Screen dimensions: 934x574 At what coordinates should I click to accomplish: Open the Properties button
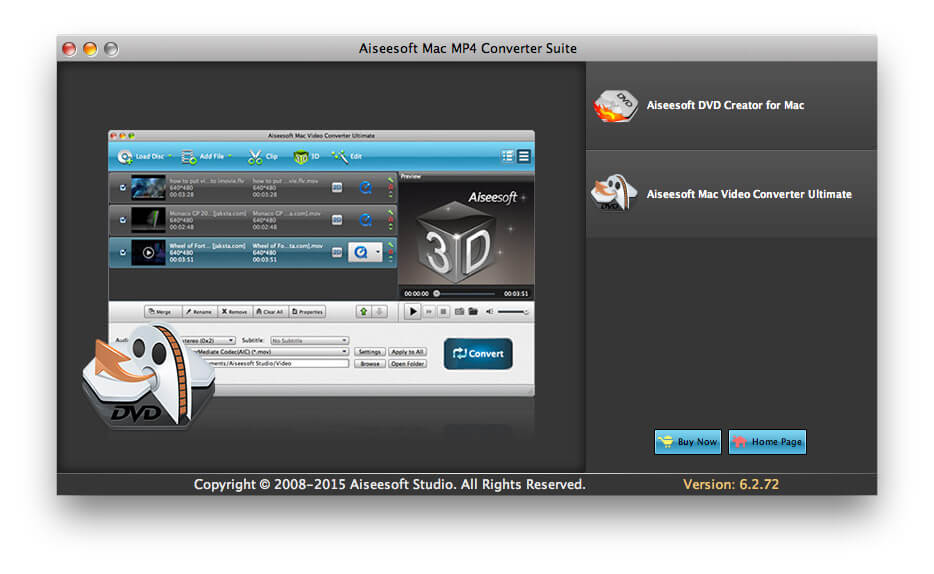coord(307,311)
